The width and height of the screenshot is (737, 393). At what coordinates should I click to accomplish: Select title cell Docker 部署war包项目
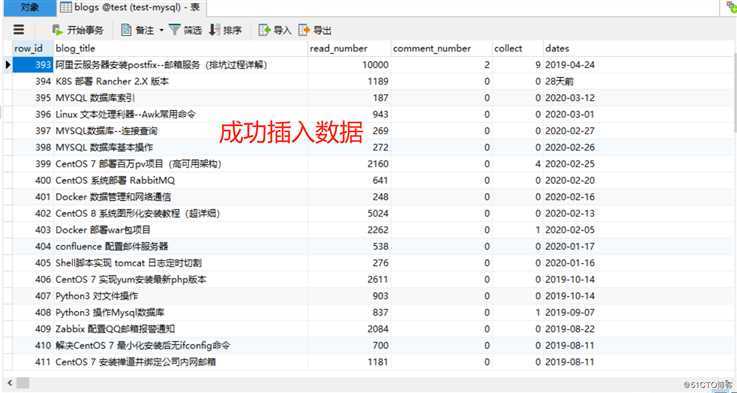click(180, 230)
